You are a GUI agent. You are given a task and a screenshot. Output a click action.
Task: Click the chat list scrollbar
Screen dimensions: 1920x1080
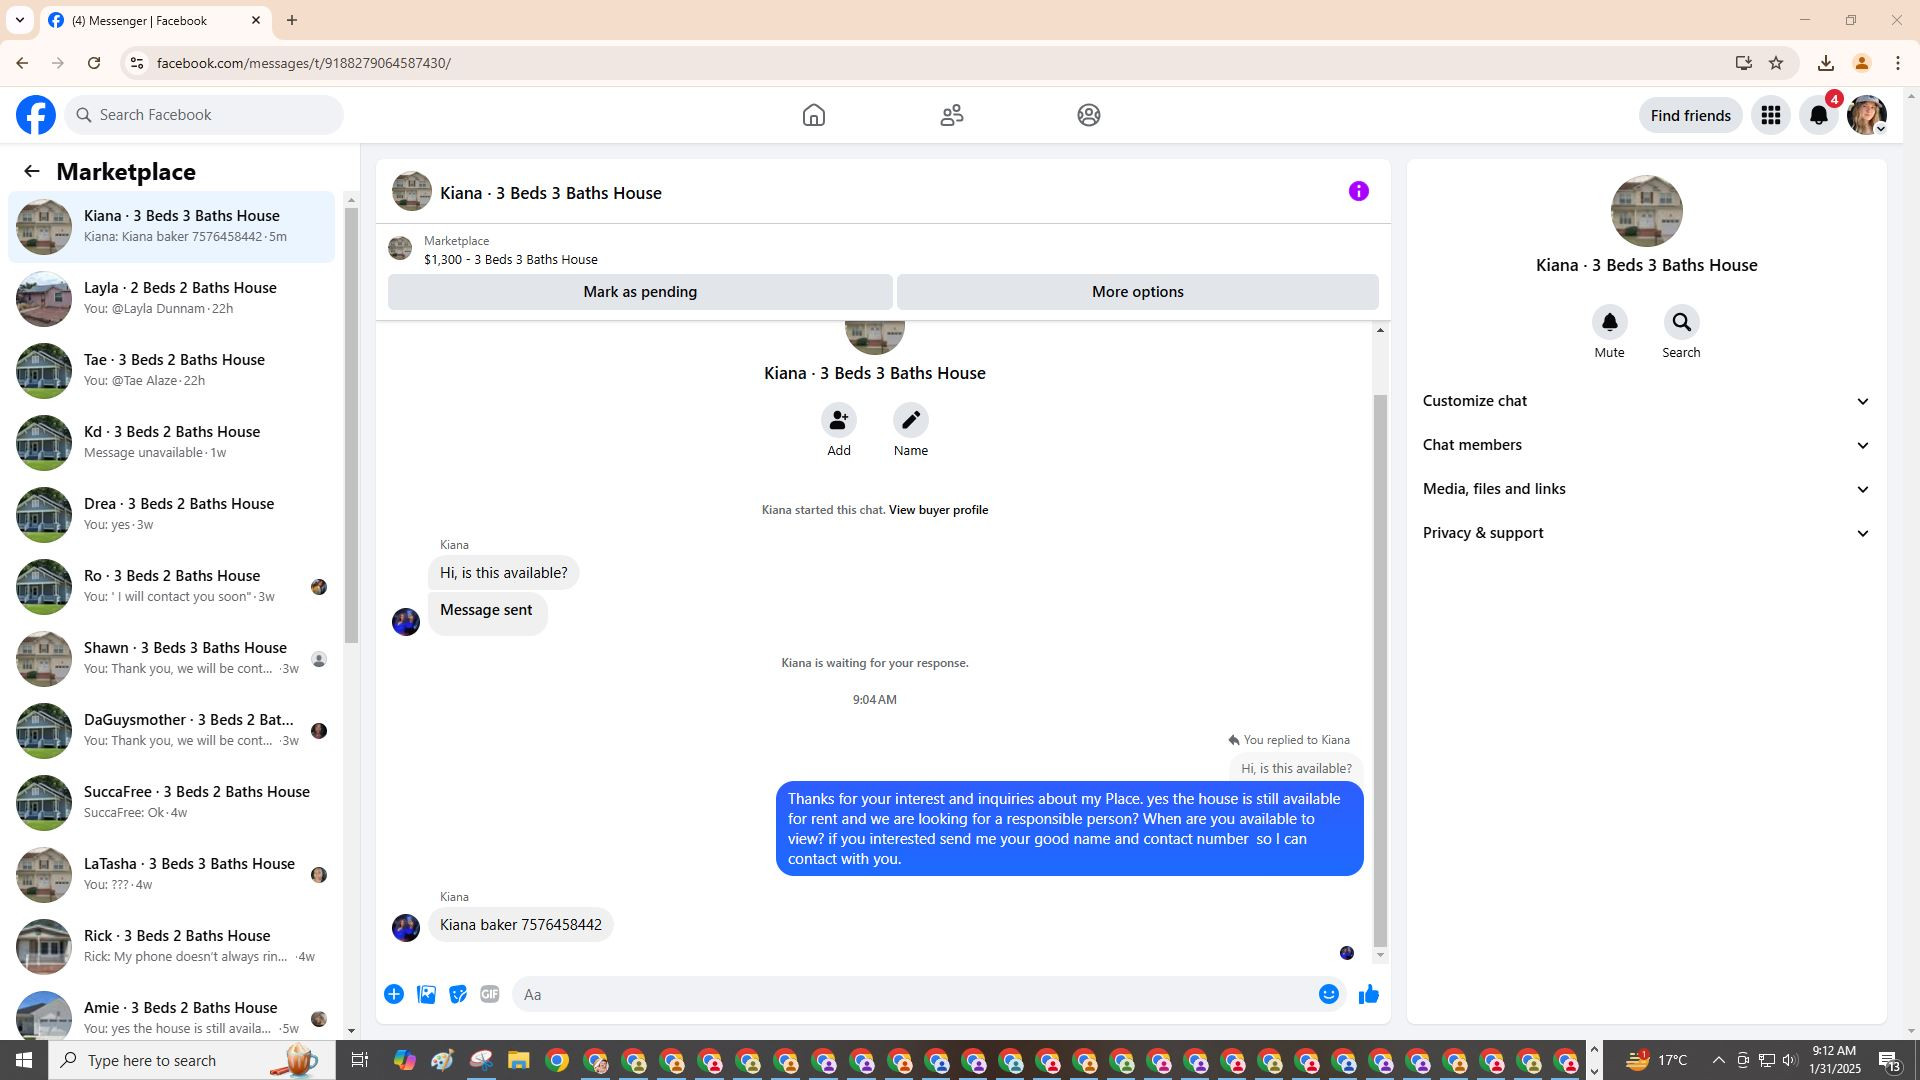(351, 425)
